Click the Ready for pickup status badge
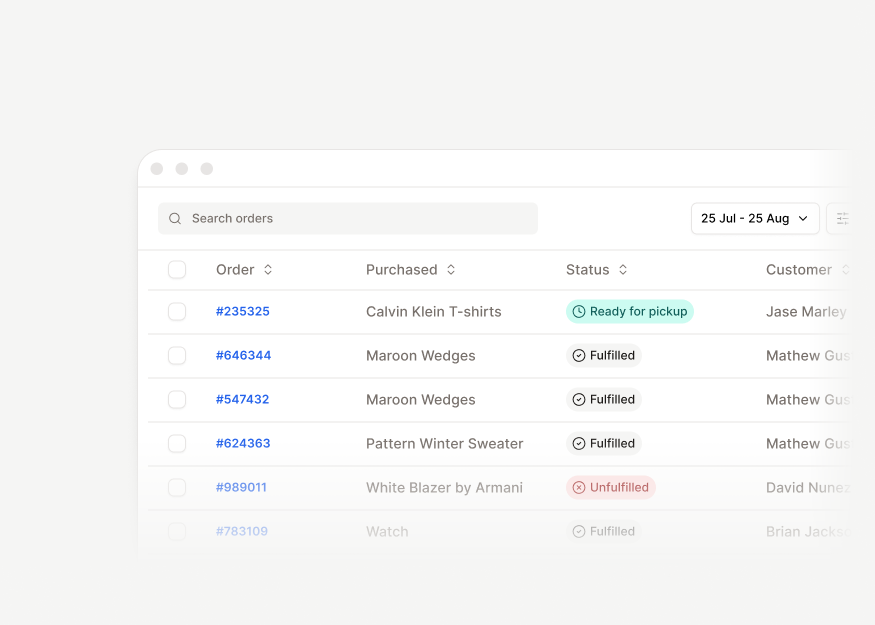 tap(629, 311)
